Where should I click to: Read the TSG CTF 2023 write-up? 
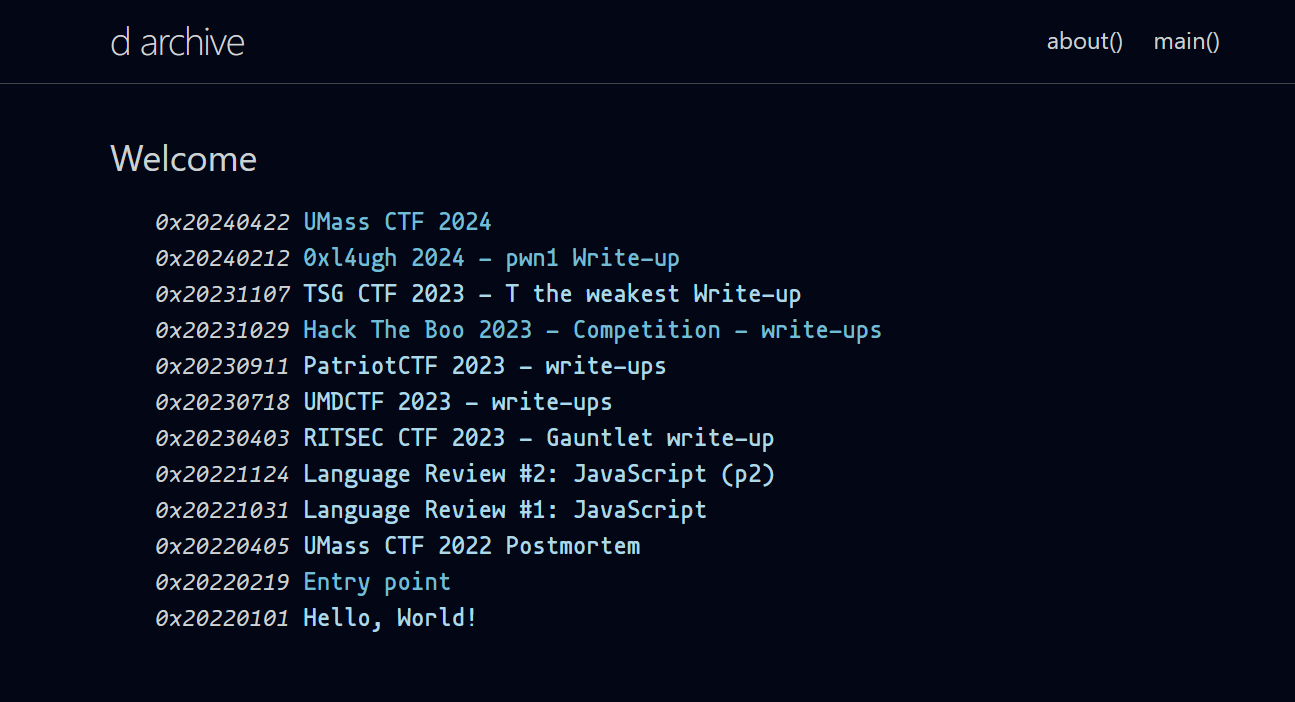pyautogui.click(x=552, y=294)
